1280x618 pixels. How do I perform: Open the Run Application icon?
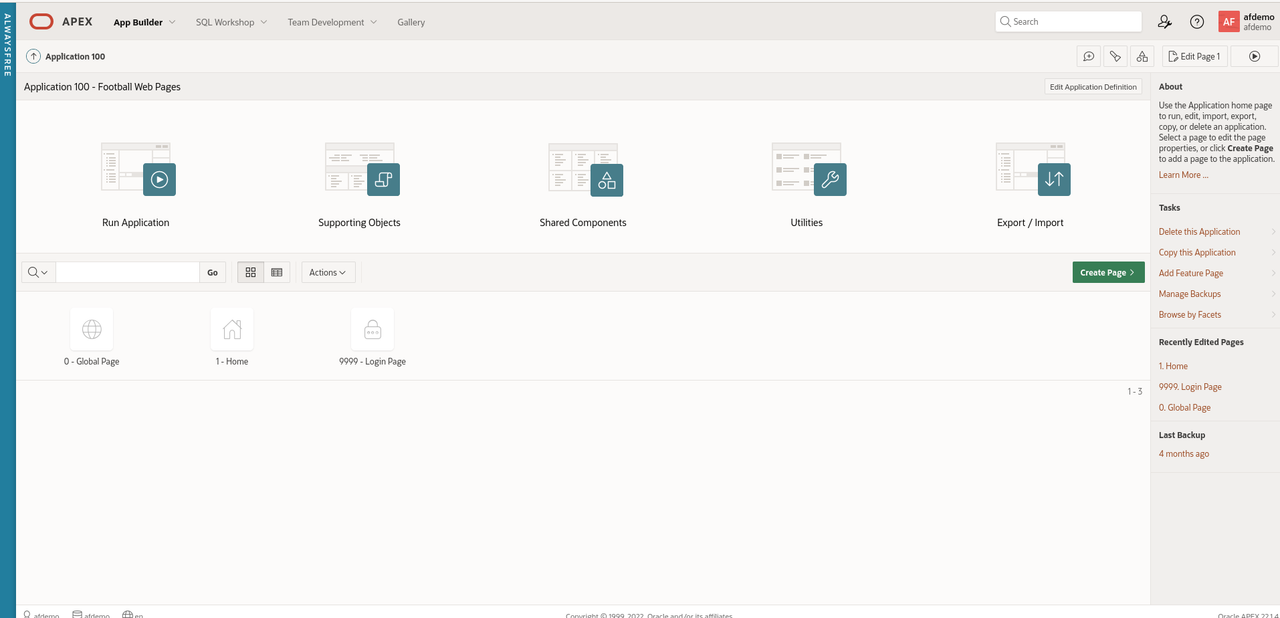click(x=135, y=170)
